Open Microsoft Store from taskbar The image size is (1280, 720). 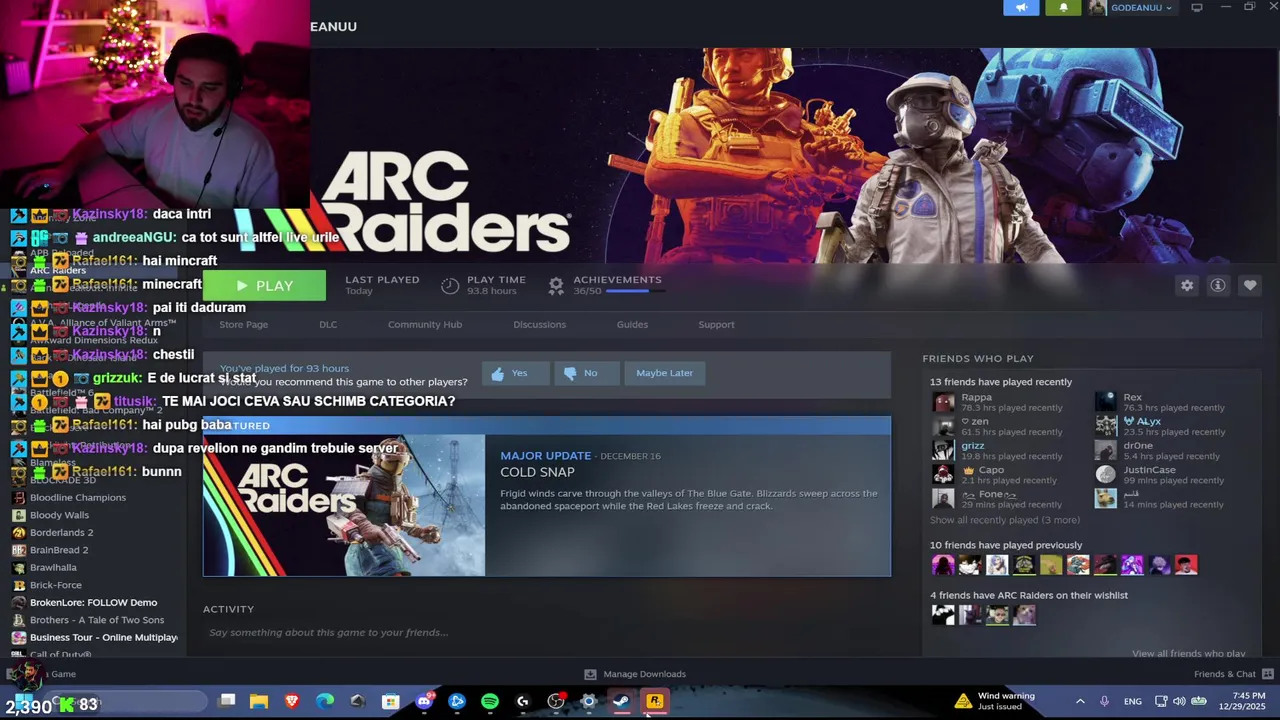tap(391, 702)
